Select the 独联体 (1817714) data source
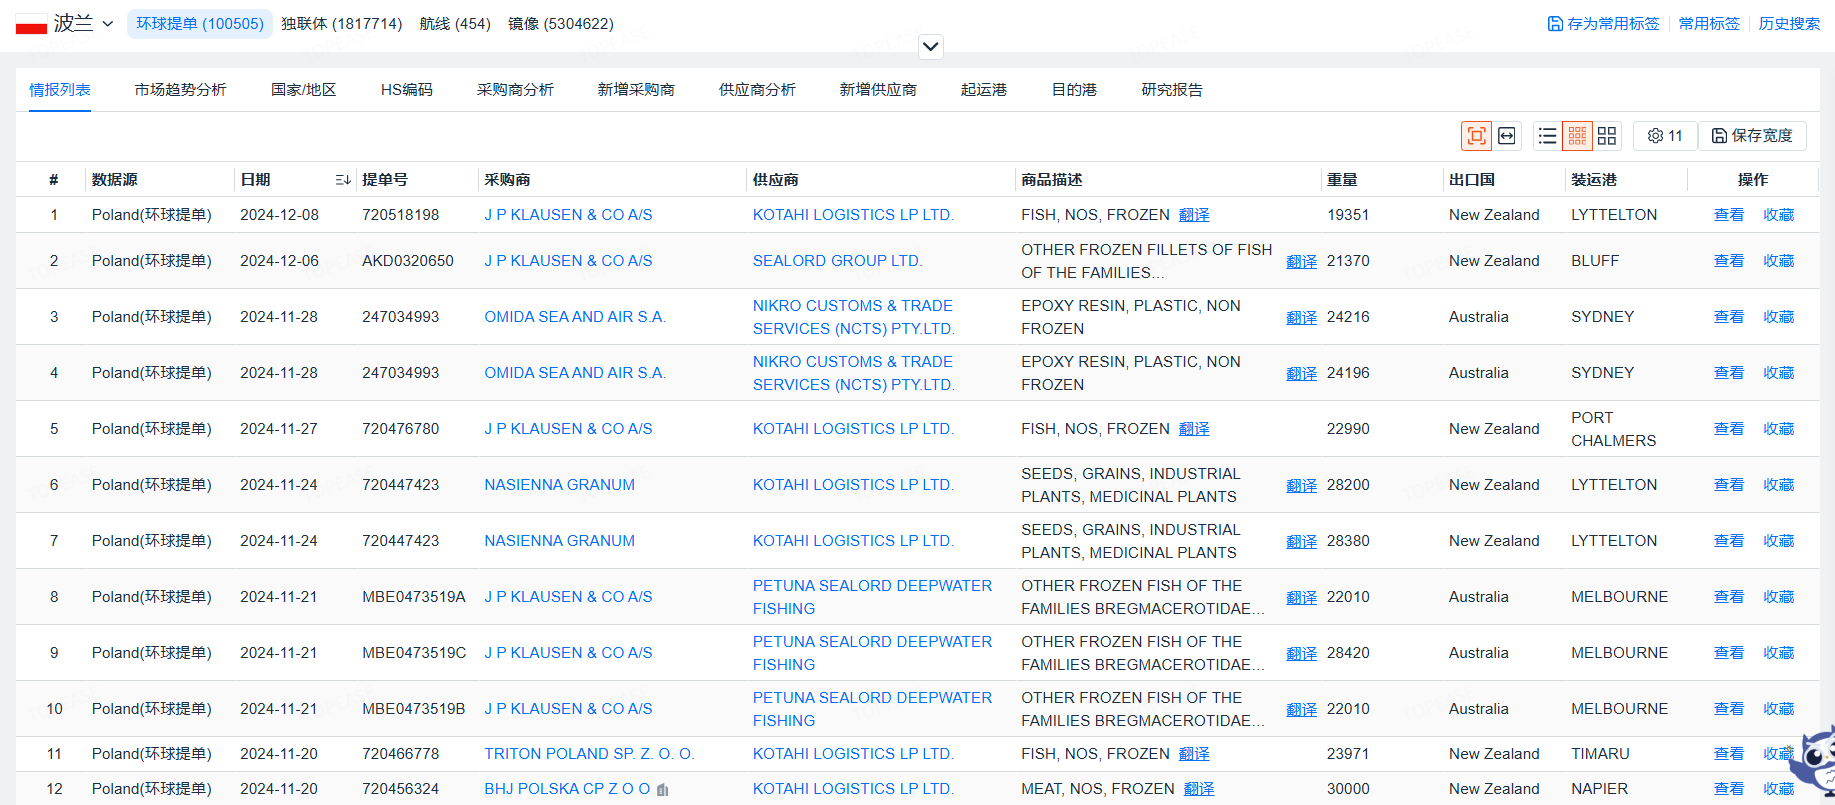Image resolution: width=1835 pixels, height=805 pixels. click(341, 23)
